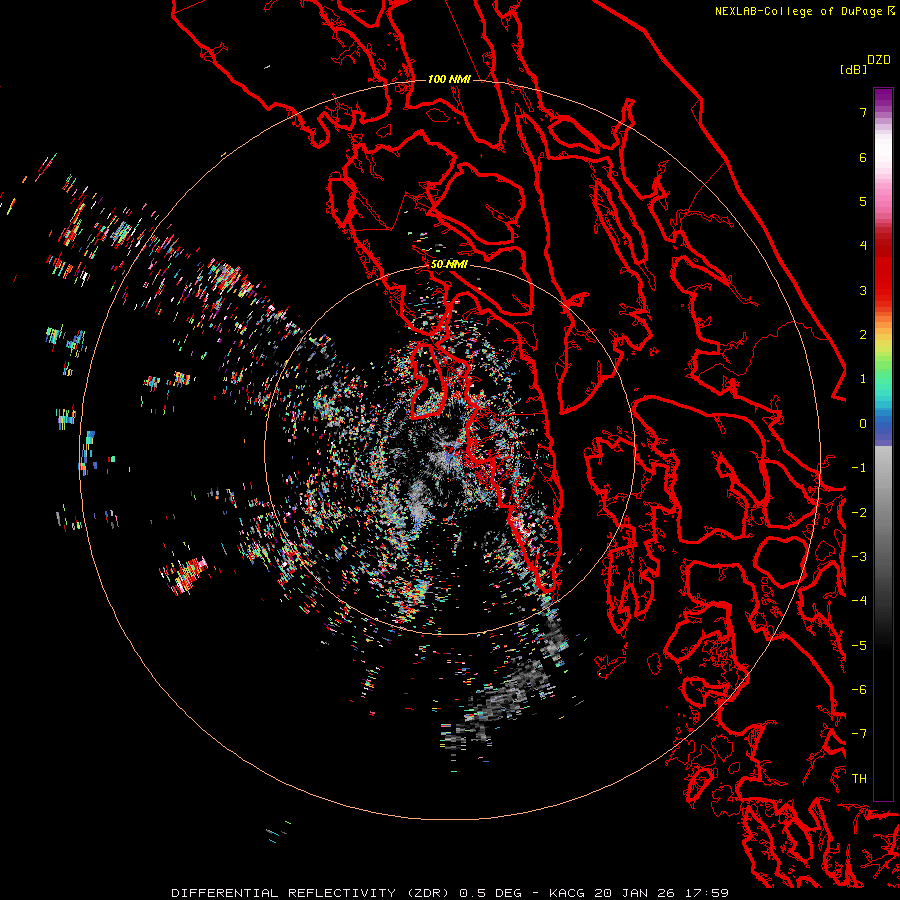Click the KACG 20 JAN 26 17:59 timestamp
The width and height of the screenshot is (900, 900).
[639, 893]
